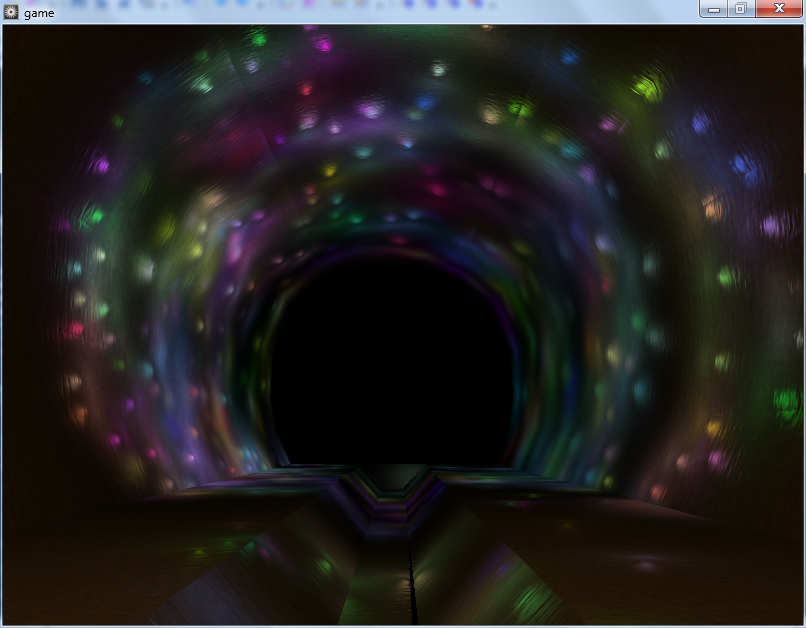Click the green light at top left of tunnel
Viewport: 806px width, 628px height.
(259, 39)
